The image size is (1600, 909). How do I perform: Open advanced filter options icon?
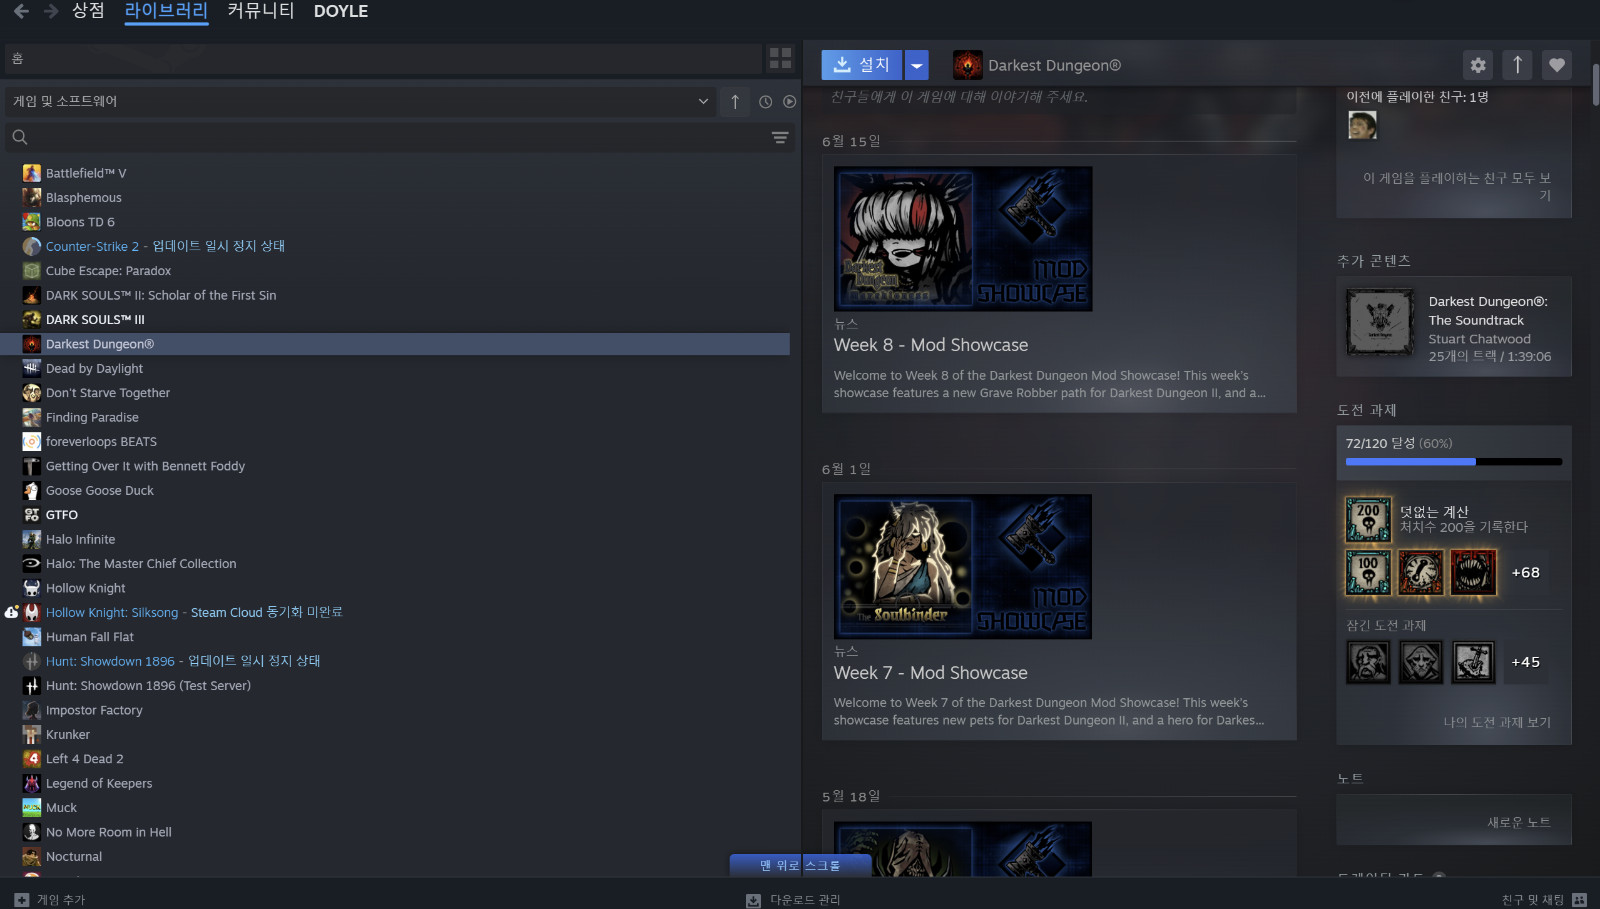[x=780, y=137]
